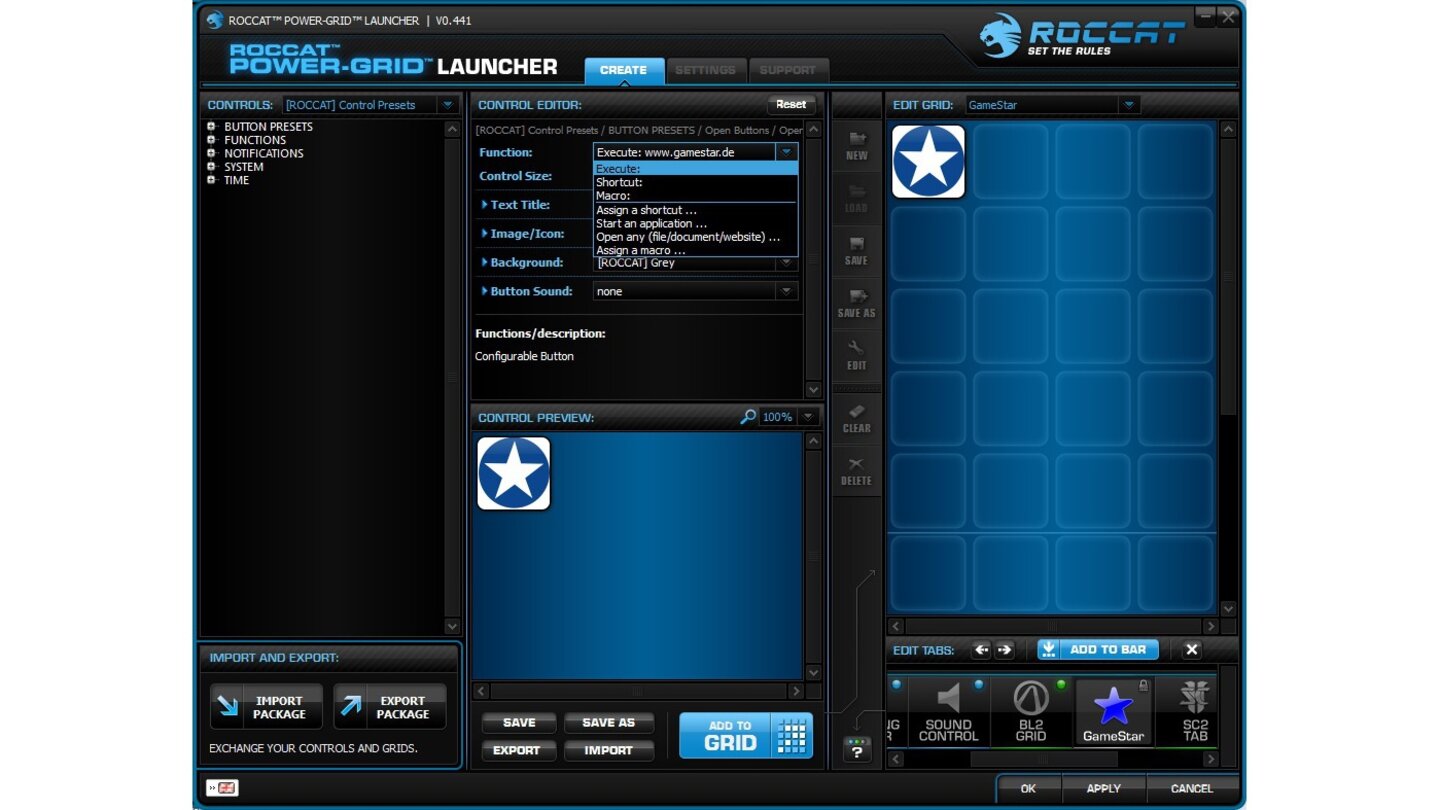Move tab right with right-arrow icon
Screen dimensions: 1440x810
(x=1005, y=650)
